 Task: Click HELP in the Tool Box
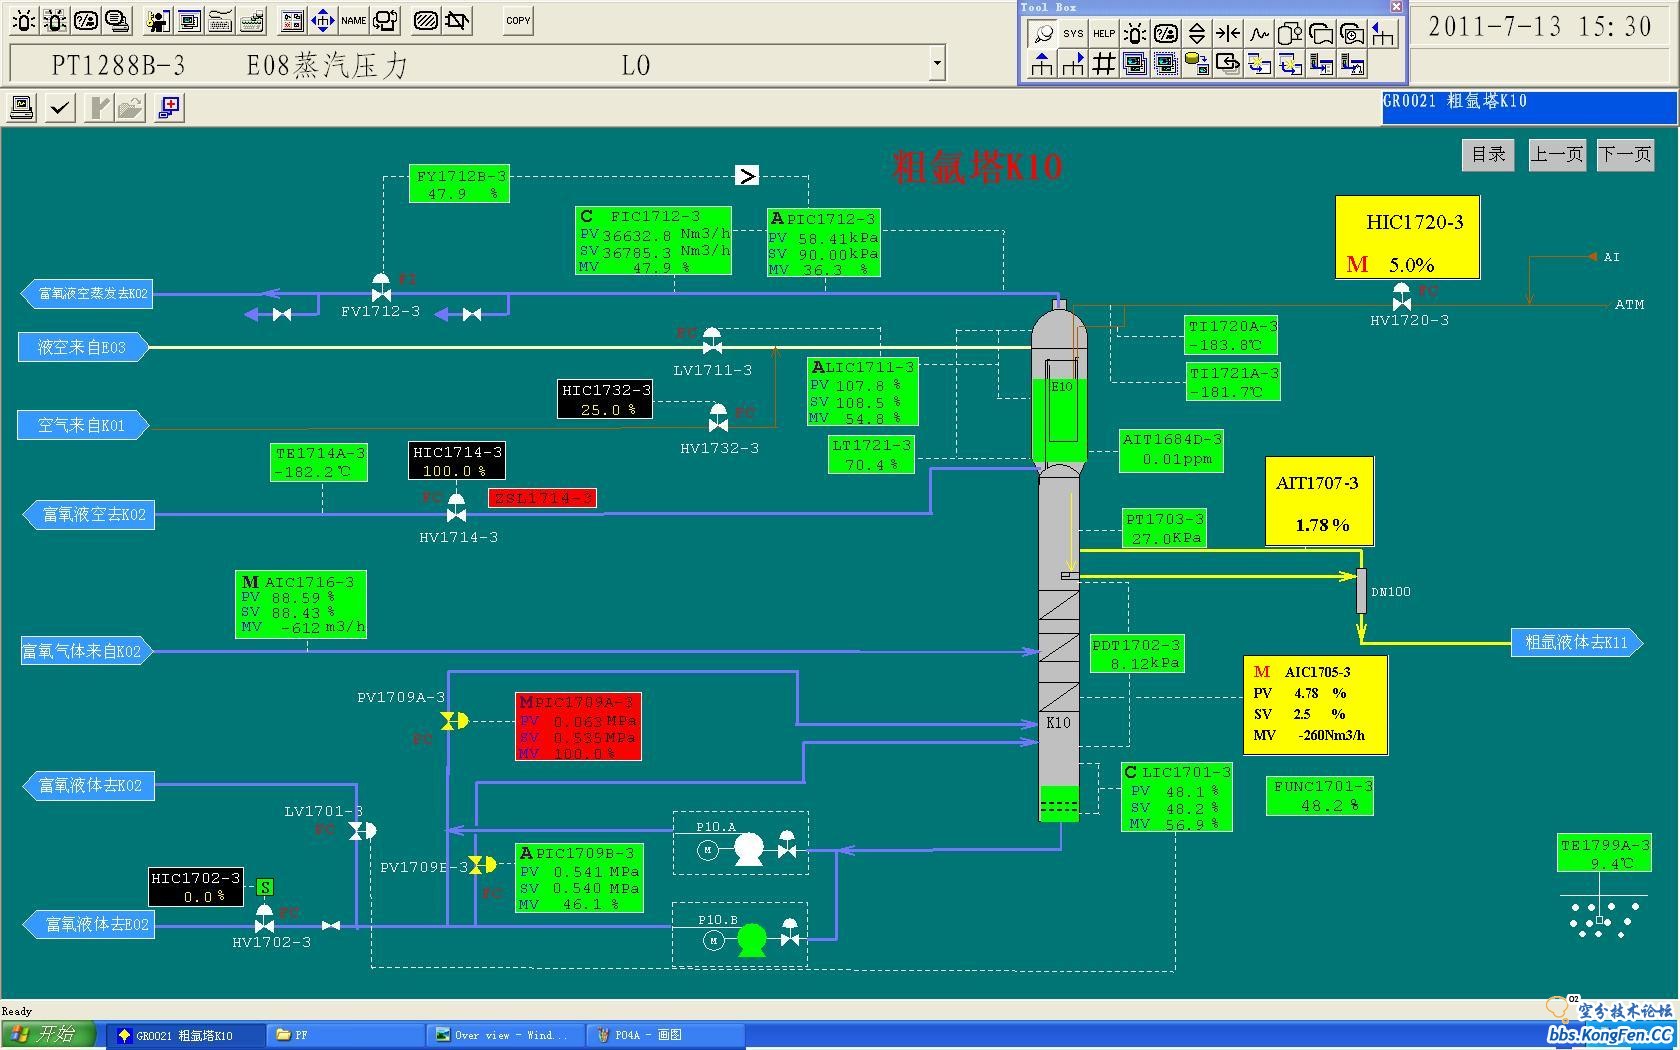coord(1104,33)
